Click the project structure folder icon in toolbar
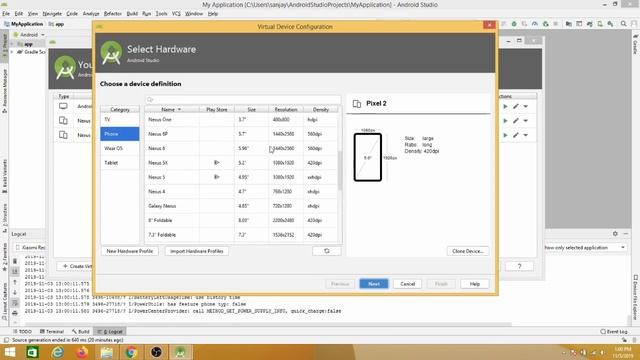Image resolution: width=640 pixels, height=360 pixels. [569, 24]
